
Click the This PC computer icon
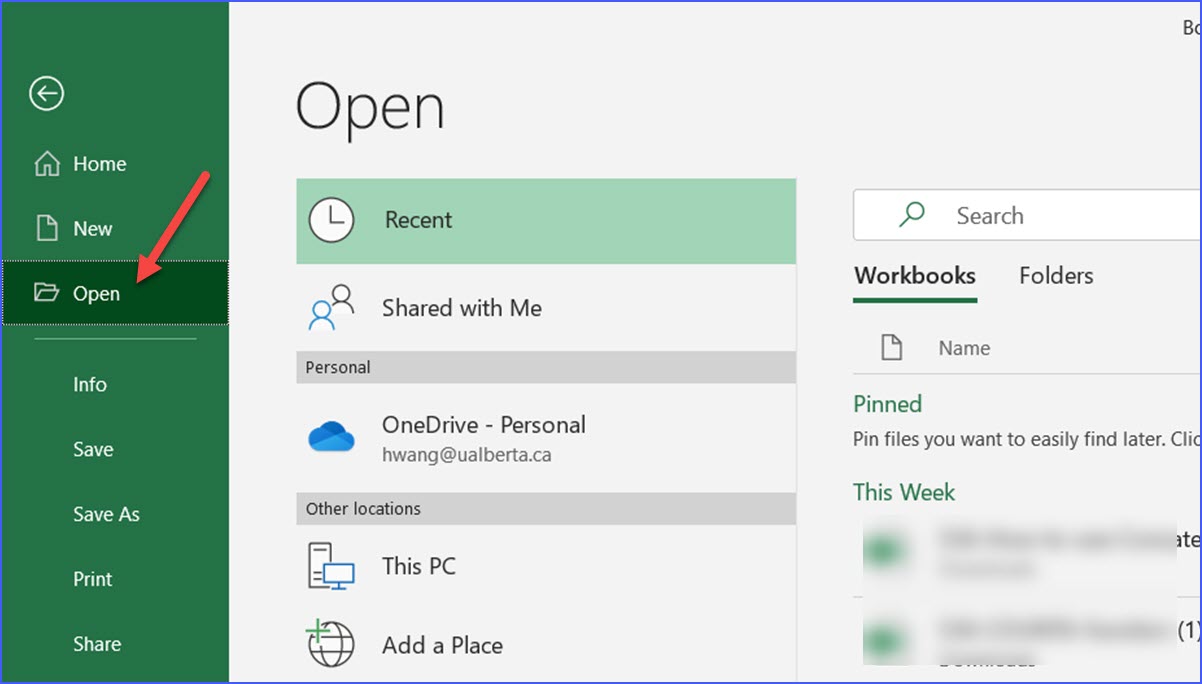click(x=332, y=566)
